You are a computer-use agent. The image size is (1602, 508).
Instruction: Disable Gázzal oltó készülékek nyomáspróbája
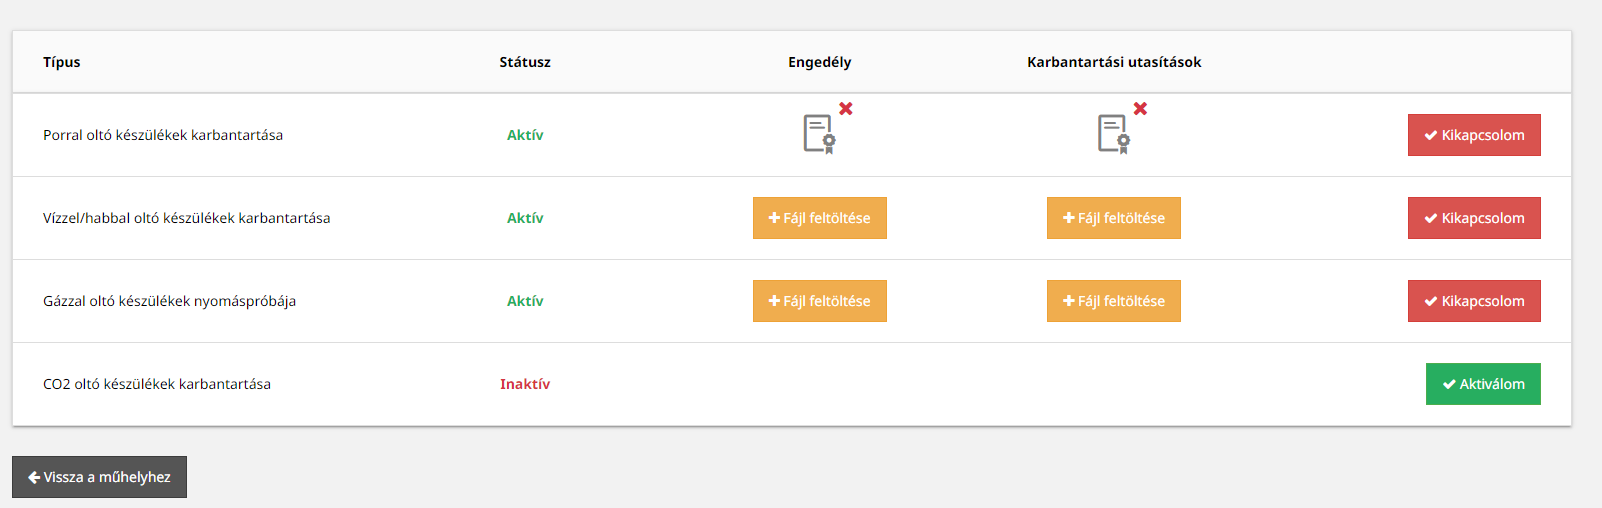pyautogui.click(x=1474, y=301)
